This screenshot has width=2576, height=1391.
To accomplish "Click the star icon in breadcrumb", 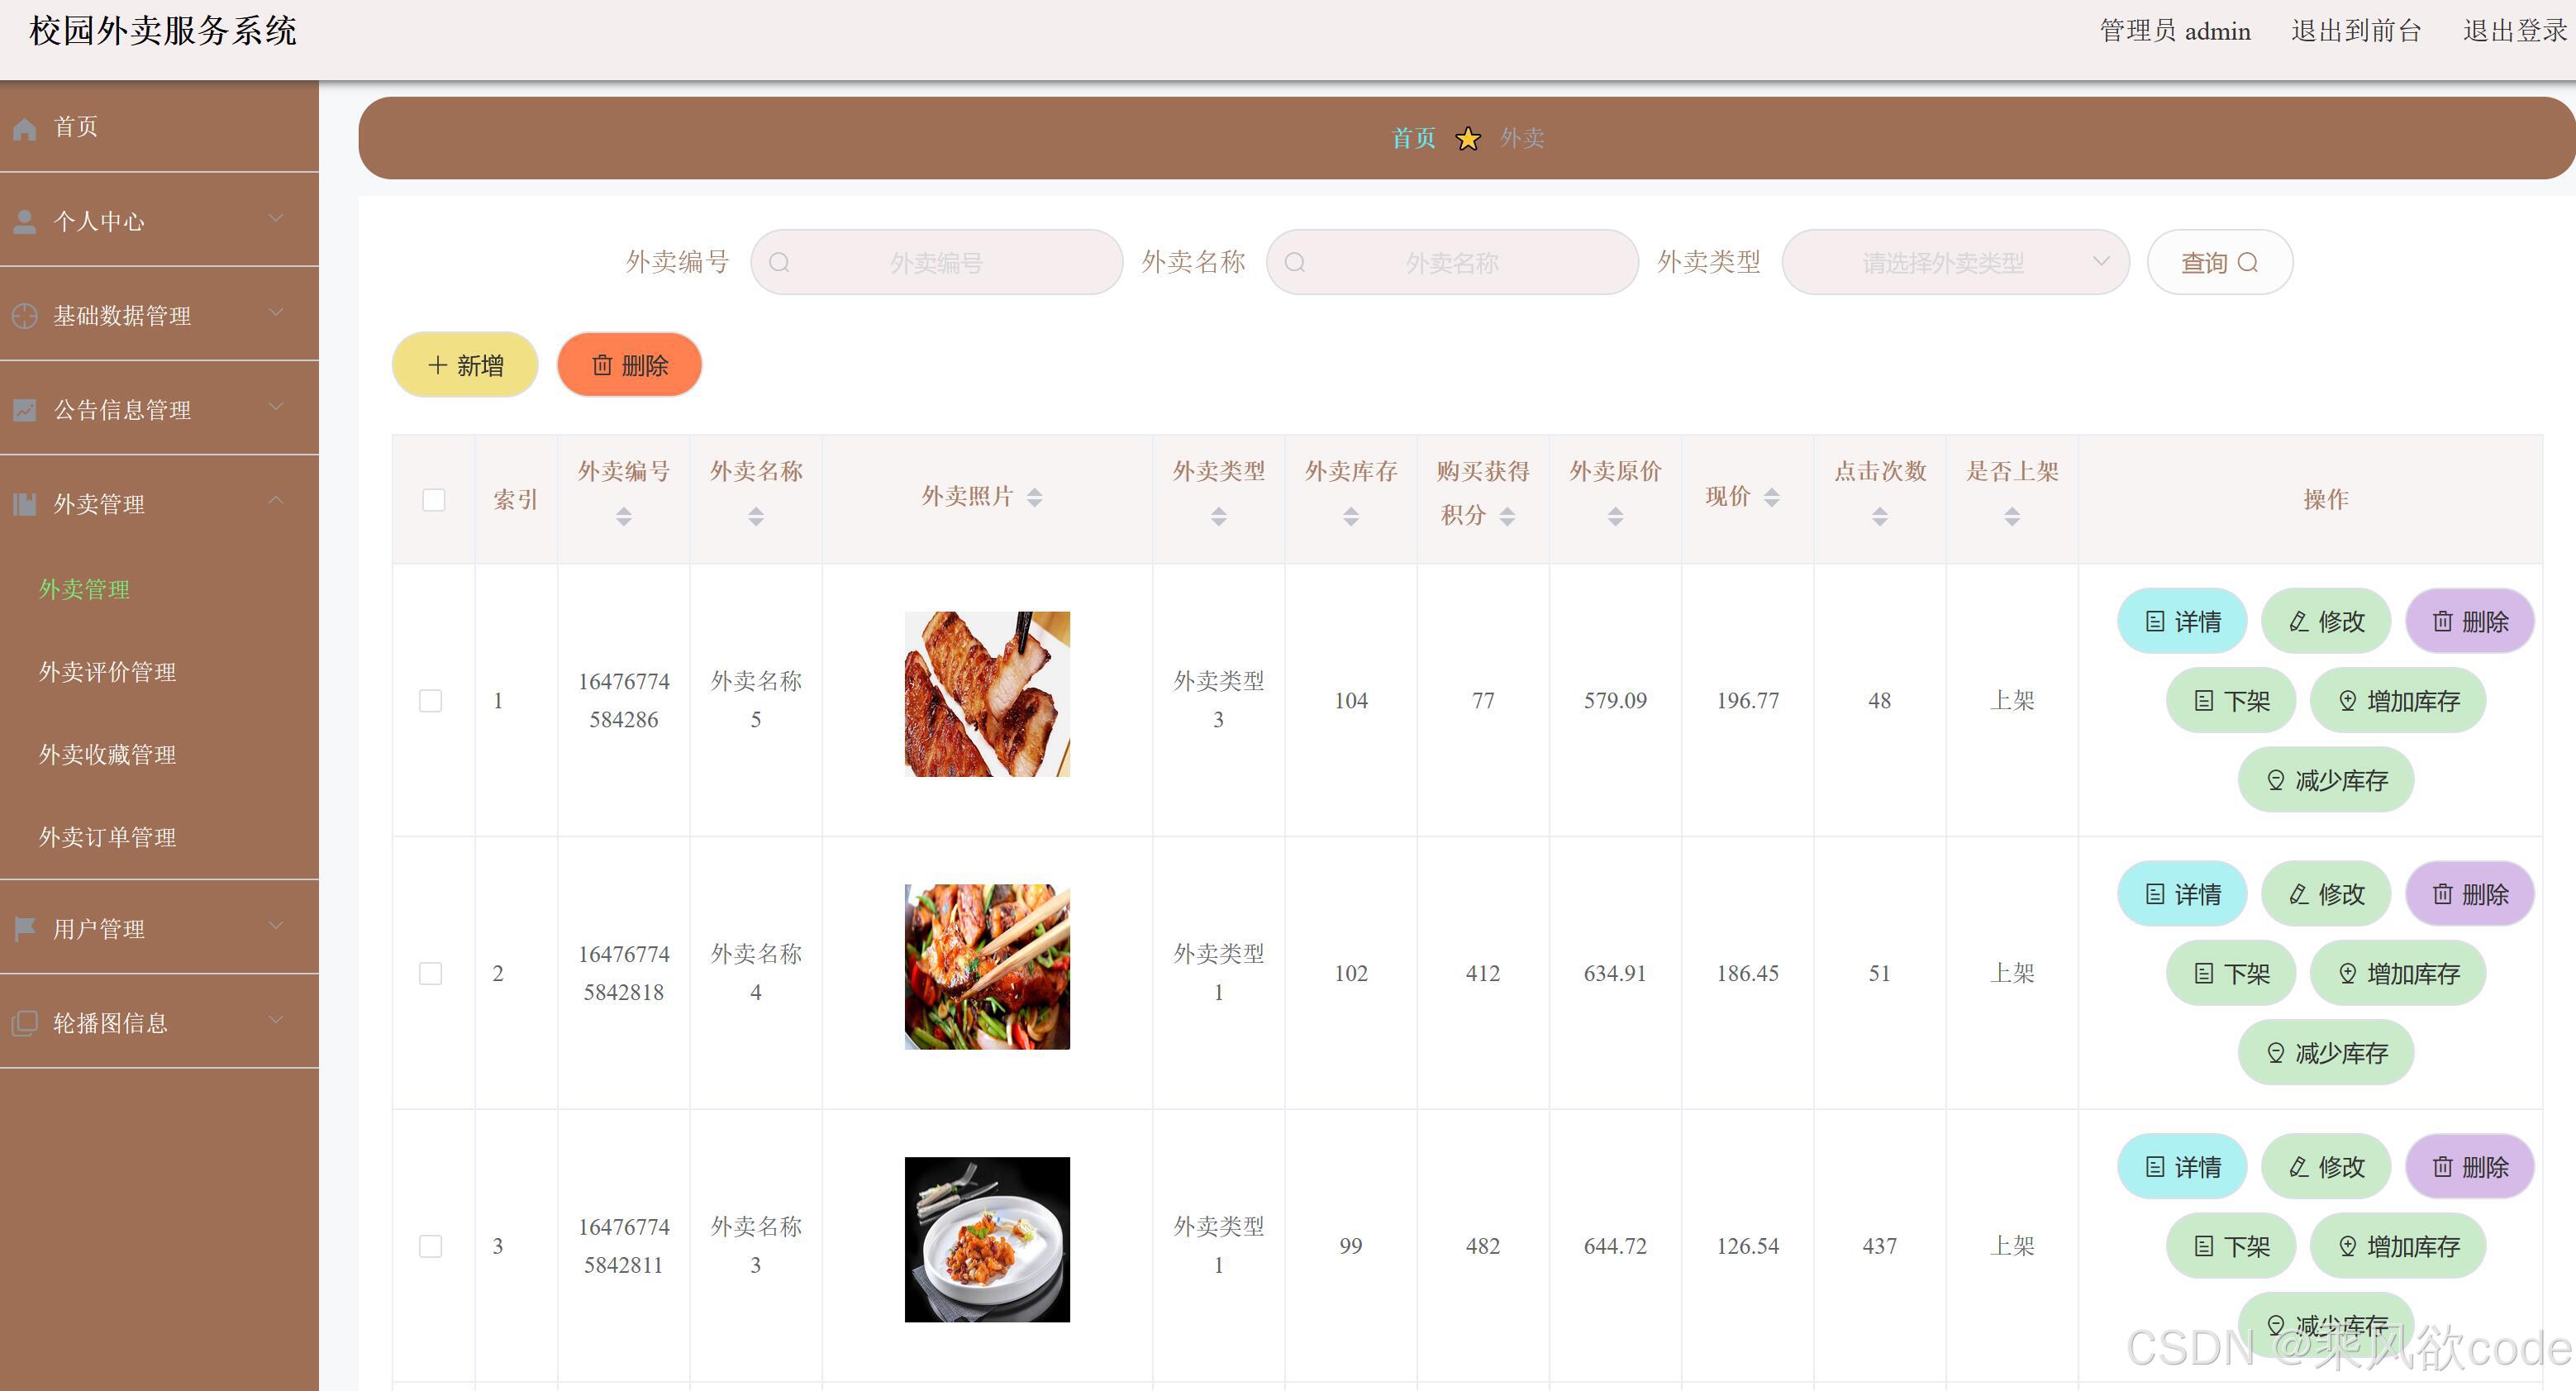I will (x=1467, y=139).
